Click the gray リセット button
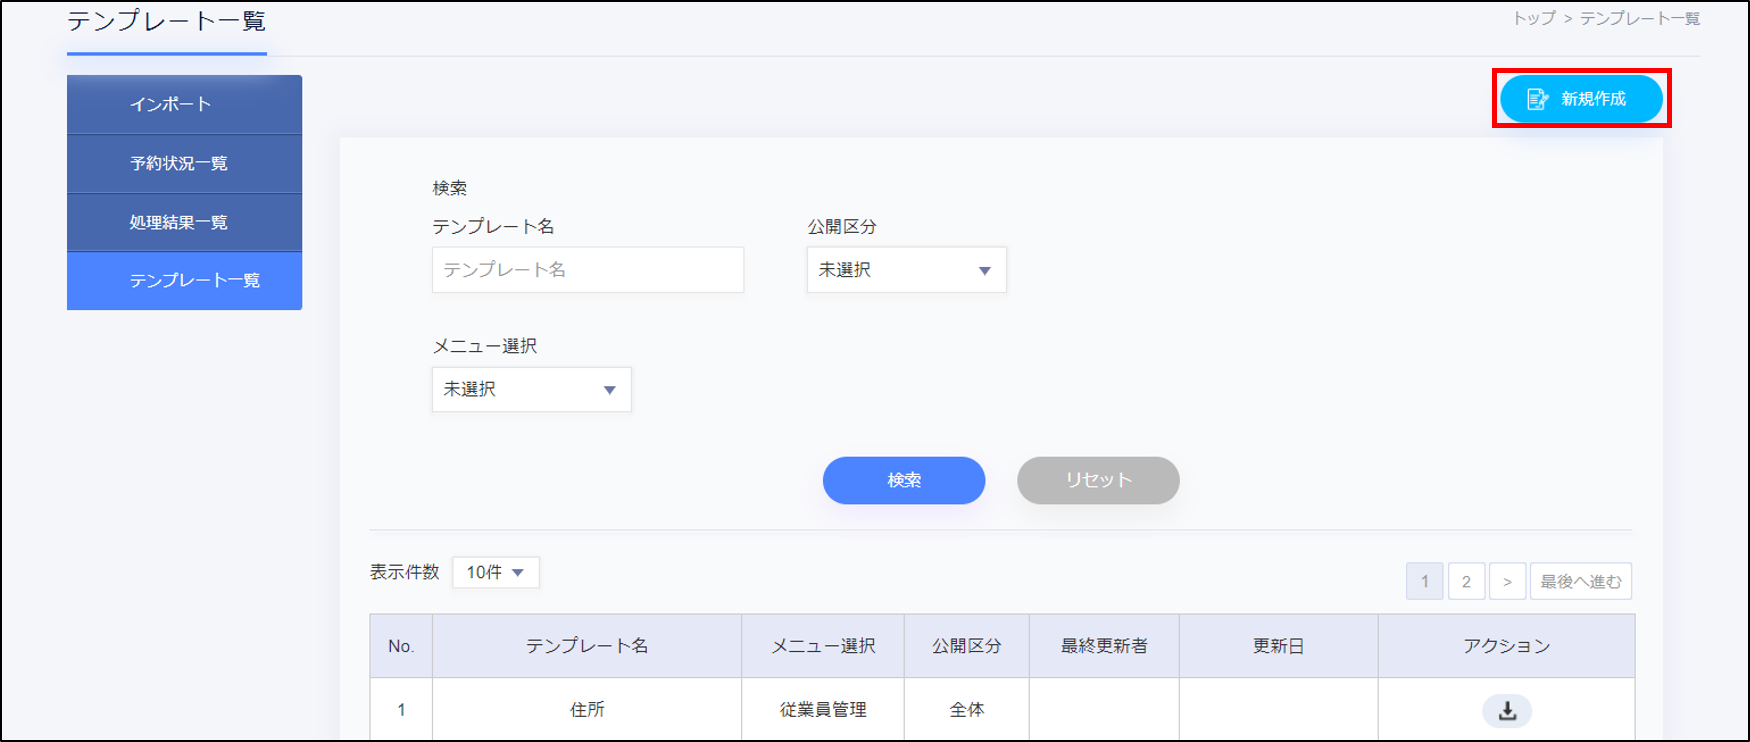Screen dimensions: 1750x742 (1098, 481)
